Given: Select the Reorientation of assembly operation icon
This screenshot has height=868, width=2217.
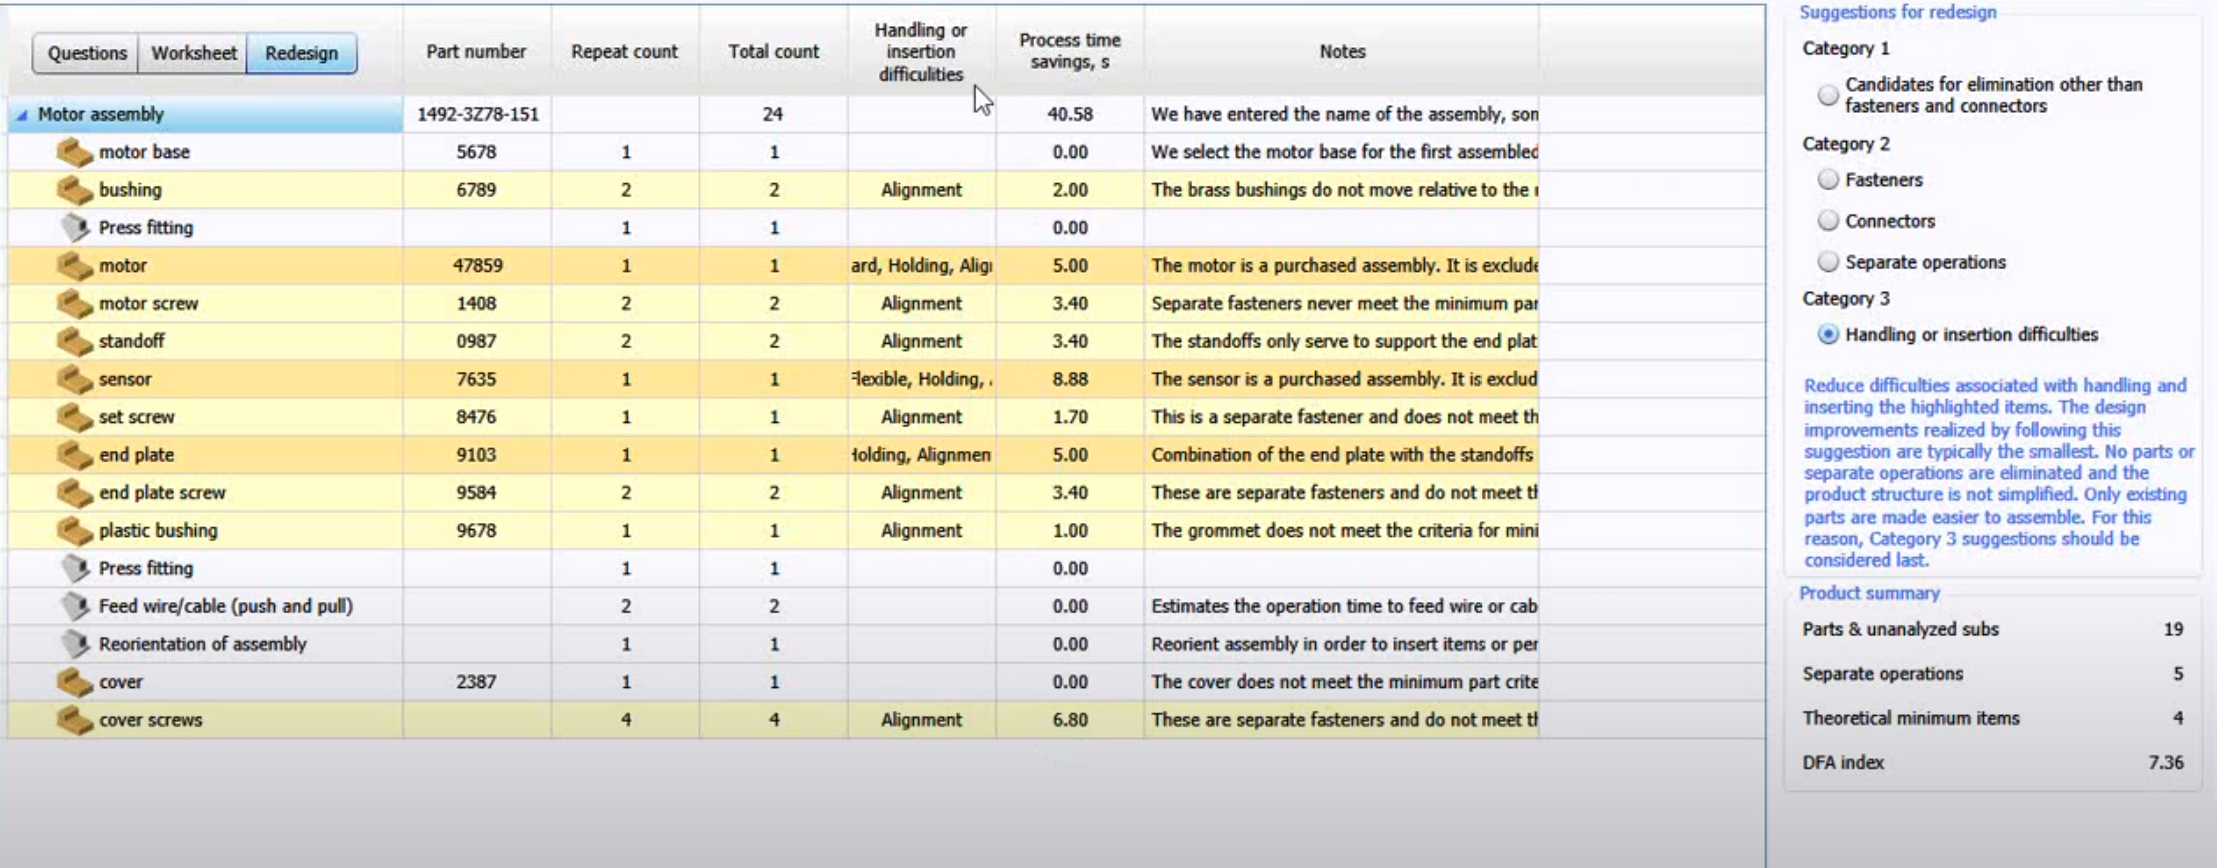Looking at the screenshot, I should pos(75,644).
